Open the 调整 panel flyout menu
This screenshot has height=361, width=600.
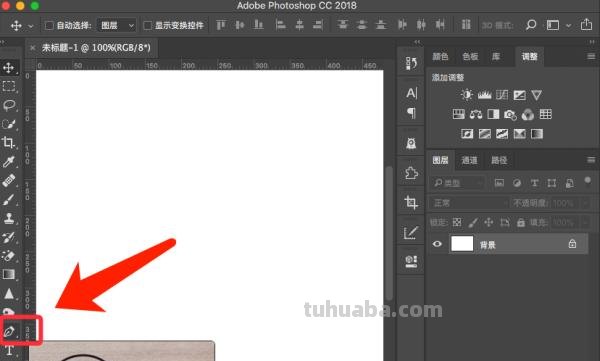591,57
